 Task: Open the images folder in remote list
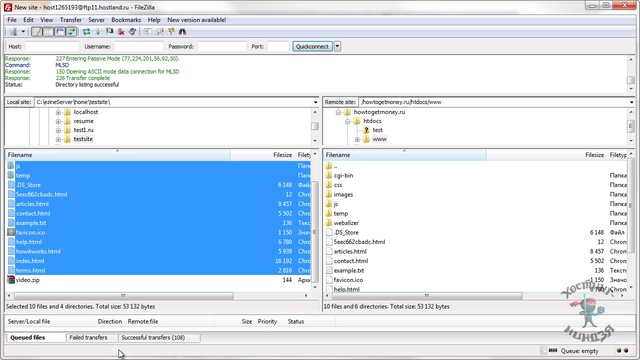[343, 195]
